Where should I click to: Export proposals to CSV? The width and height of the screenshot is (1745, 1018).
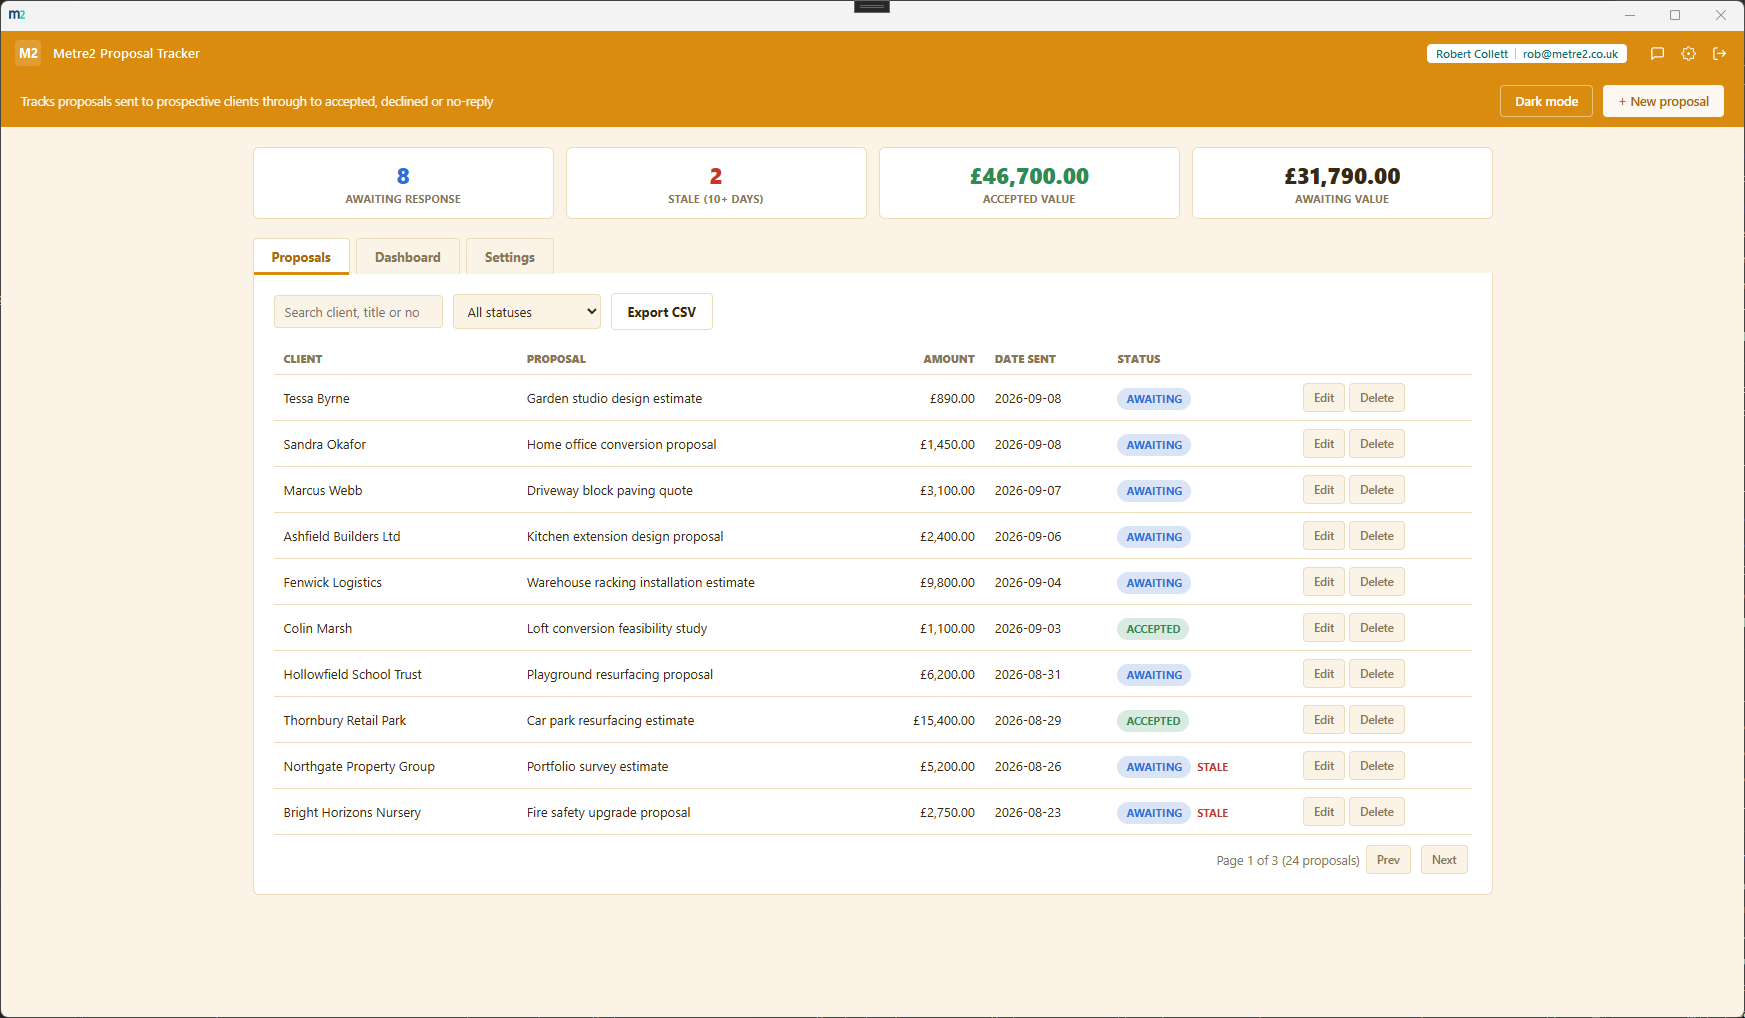pos(662,312)
